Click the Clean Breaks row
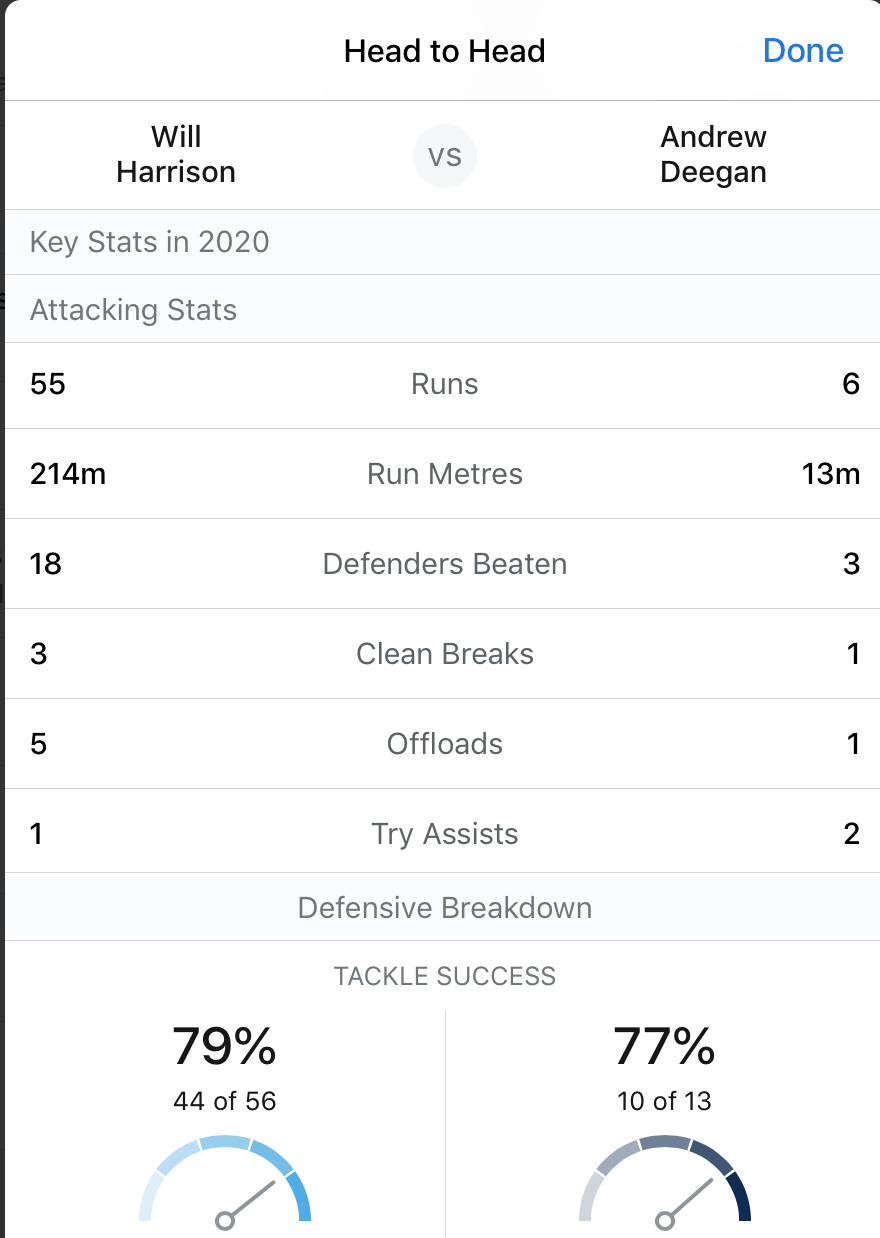Screen dimensions: 880x1238 [445, 654]
